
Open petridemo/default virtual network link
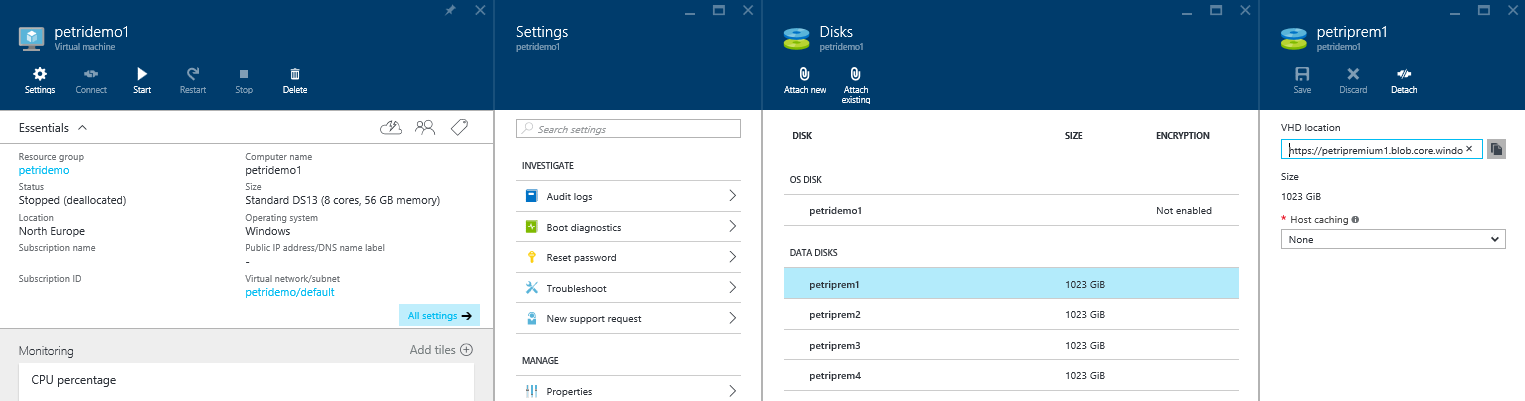[290, 292]
